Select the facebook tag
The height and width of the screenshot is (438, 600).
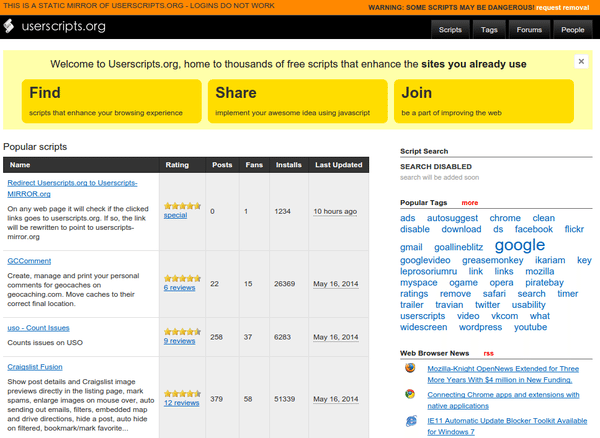tap(534, 229)
